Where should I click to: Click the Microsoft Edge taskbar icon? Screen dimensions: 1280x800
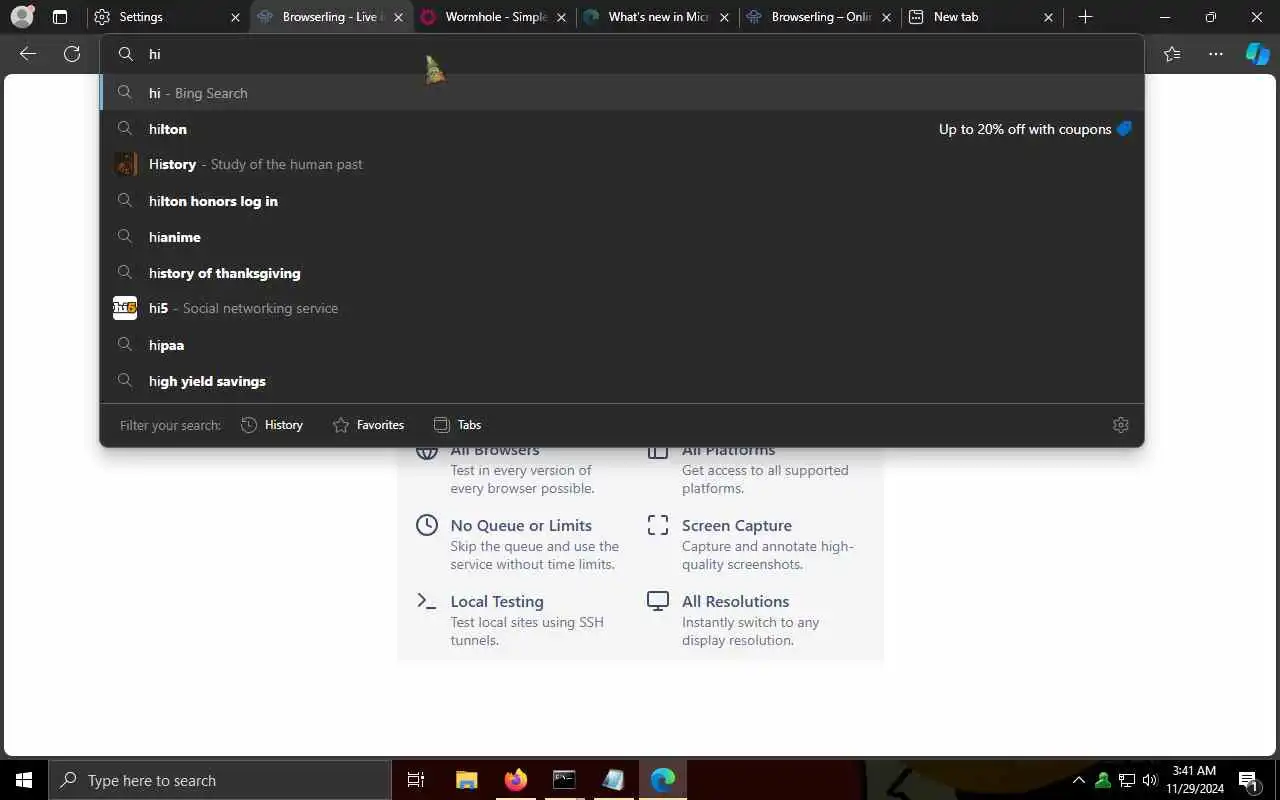(663, 780)
